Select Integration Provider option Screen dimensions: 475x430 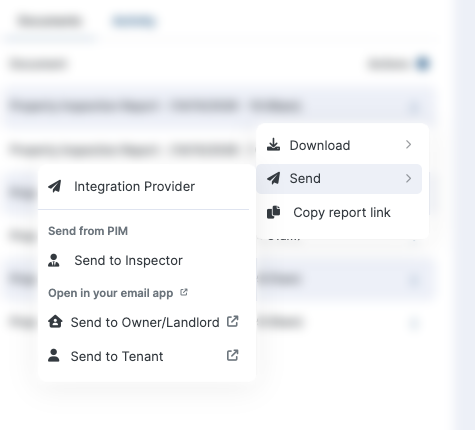point(144,186)
